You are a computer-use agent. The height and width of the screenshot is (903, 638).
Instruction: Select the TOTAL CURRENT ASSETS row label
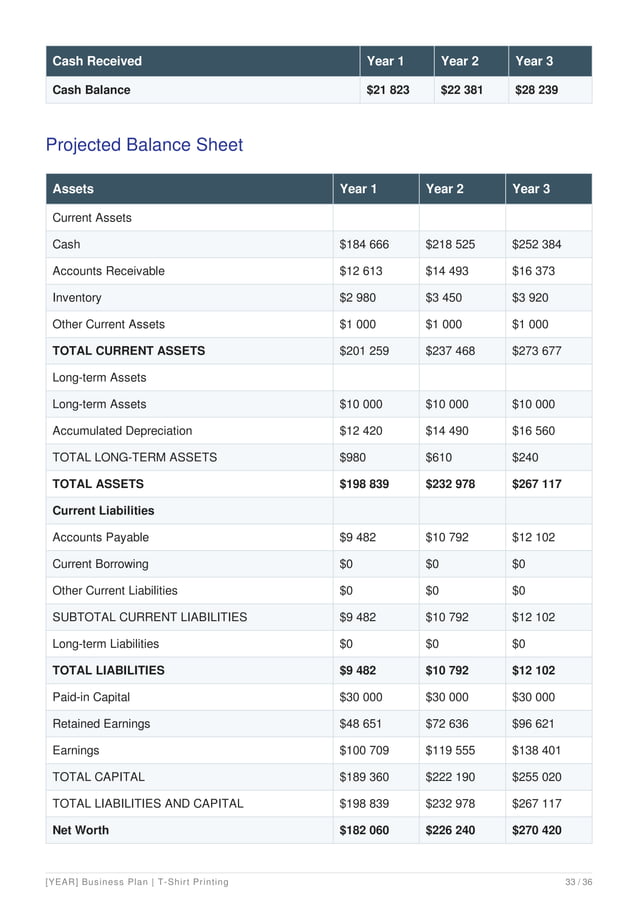[128, 351]
